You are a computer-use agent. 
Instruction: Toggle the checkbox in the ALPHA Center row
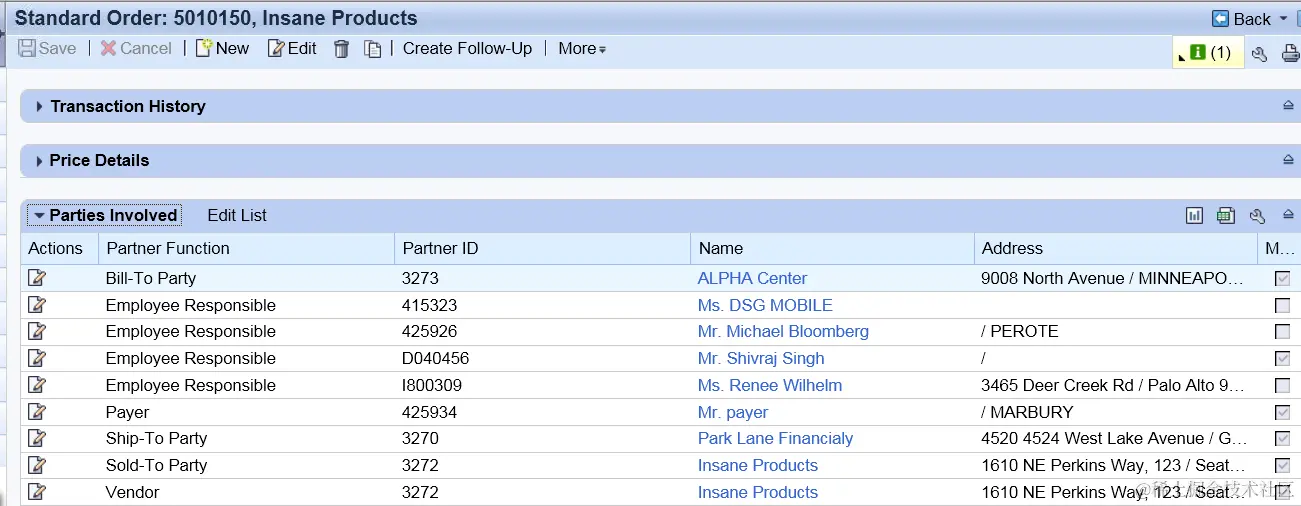(1282, 279)
